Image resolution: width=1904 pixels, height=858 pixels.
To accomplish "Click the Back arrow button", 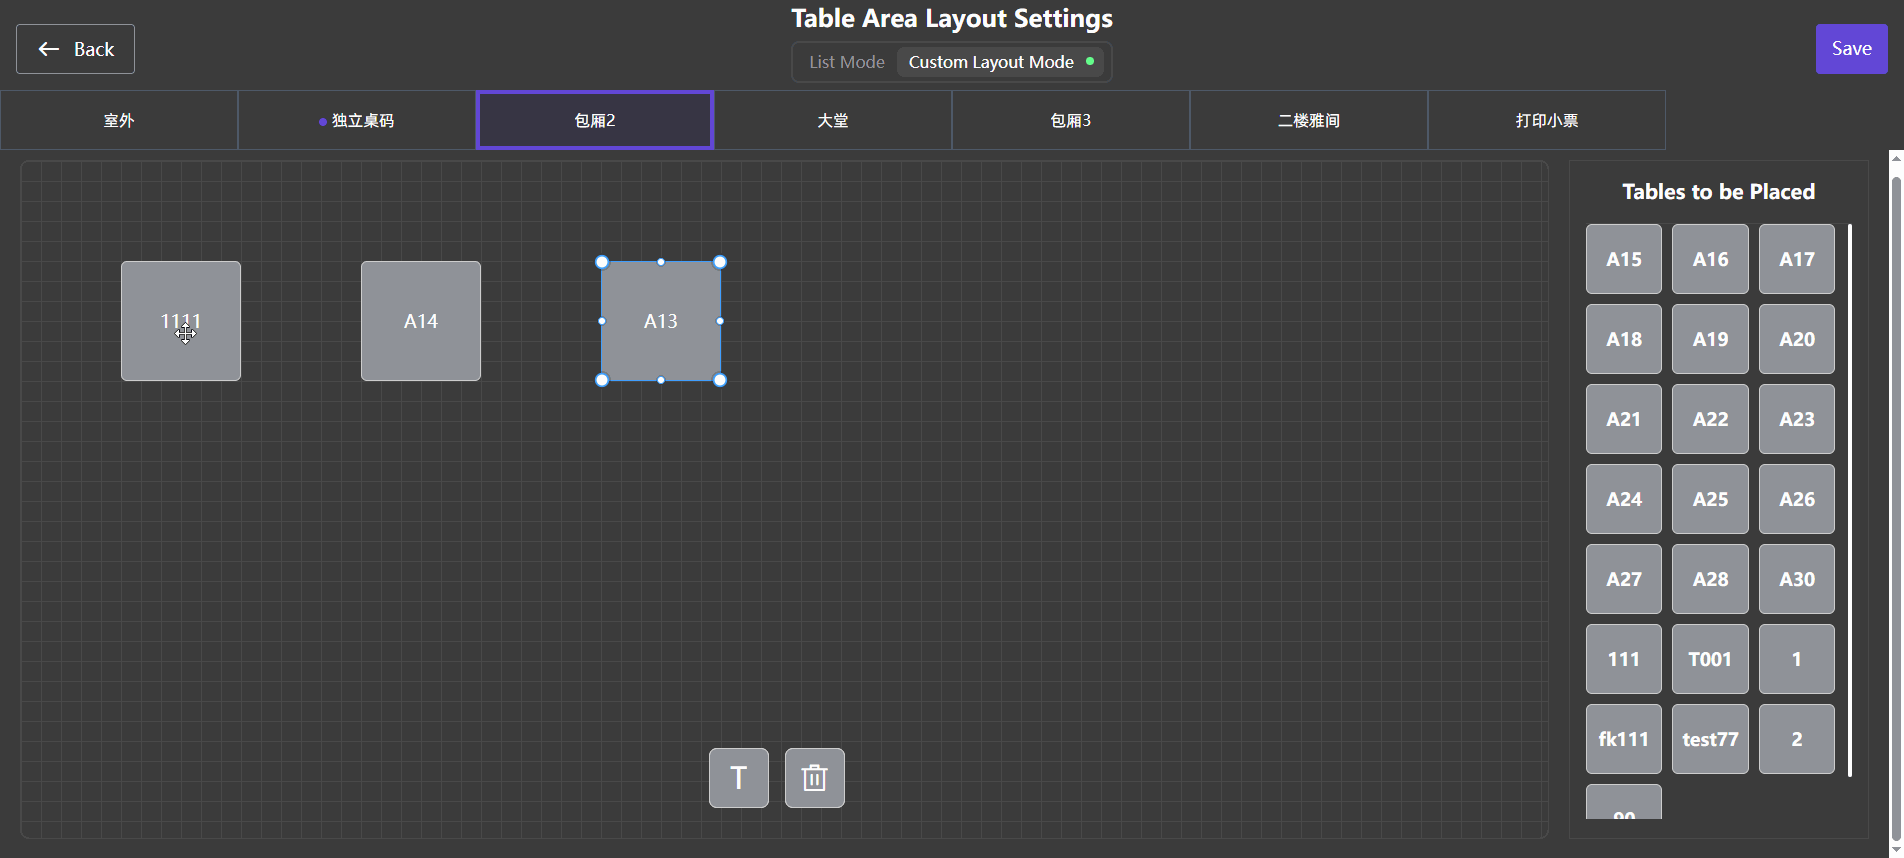I will pos(75,49).
